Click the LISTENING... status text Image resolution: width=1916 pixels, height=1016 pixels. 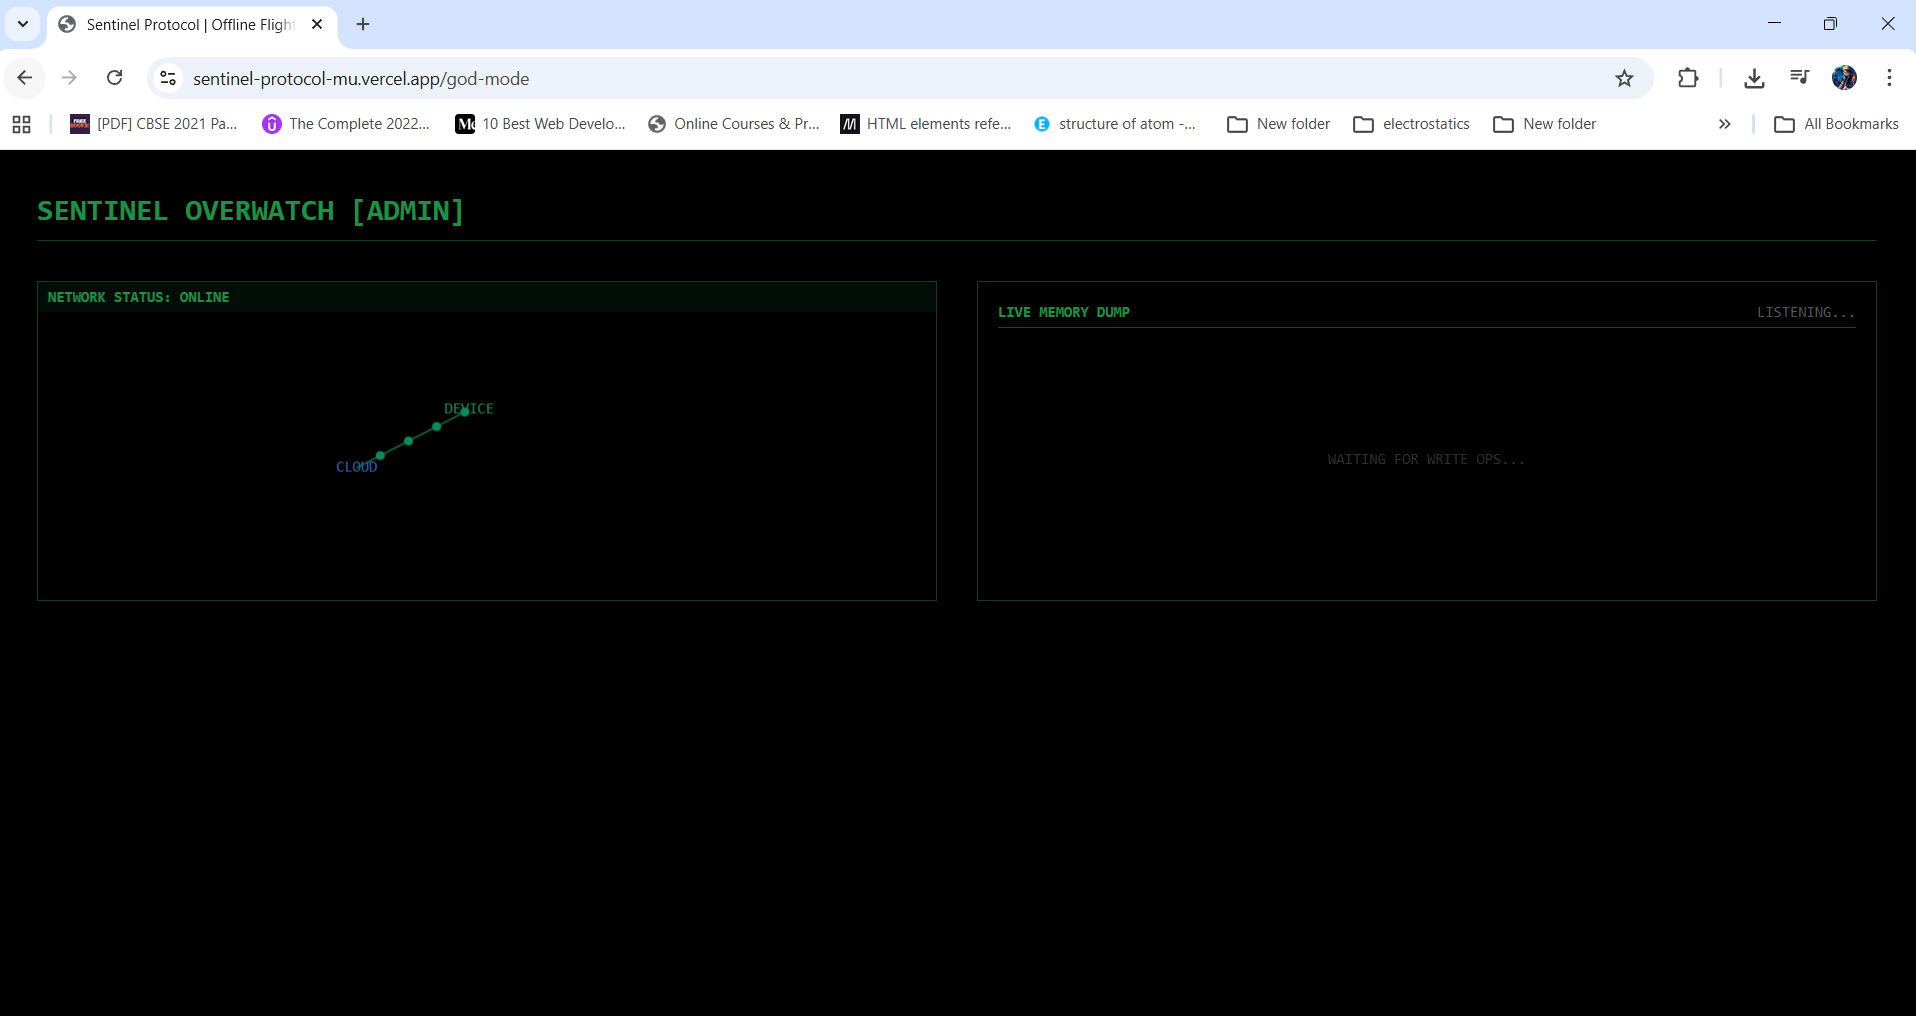coord(1806,312)
